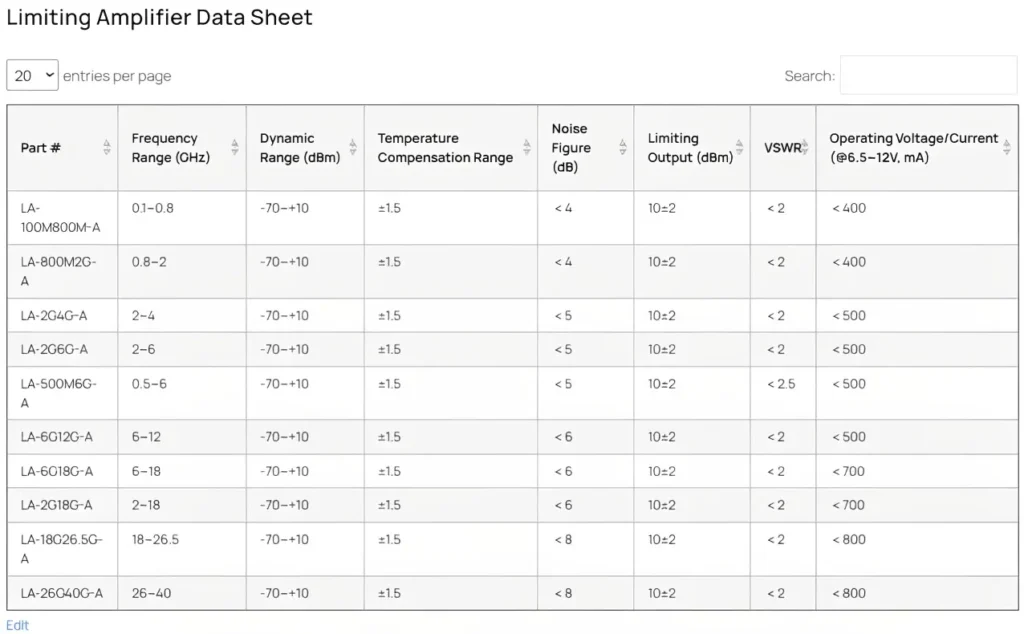Screen dimensions: 1024x634
Task: Click the LA-6G18G-A part number cell
Action: 57,471
